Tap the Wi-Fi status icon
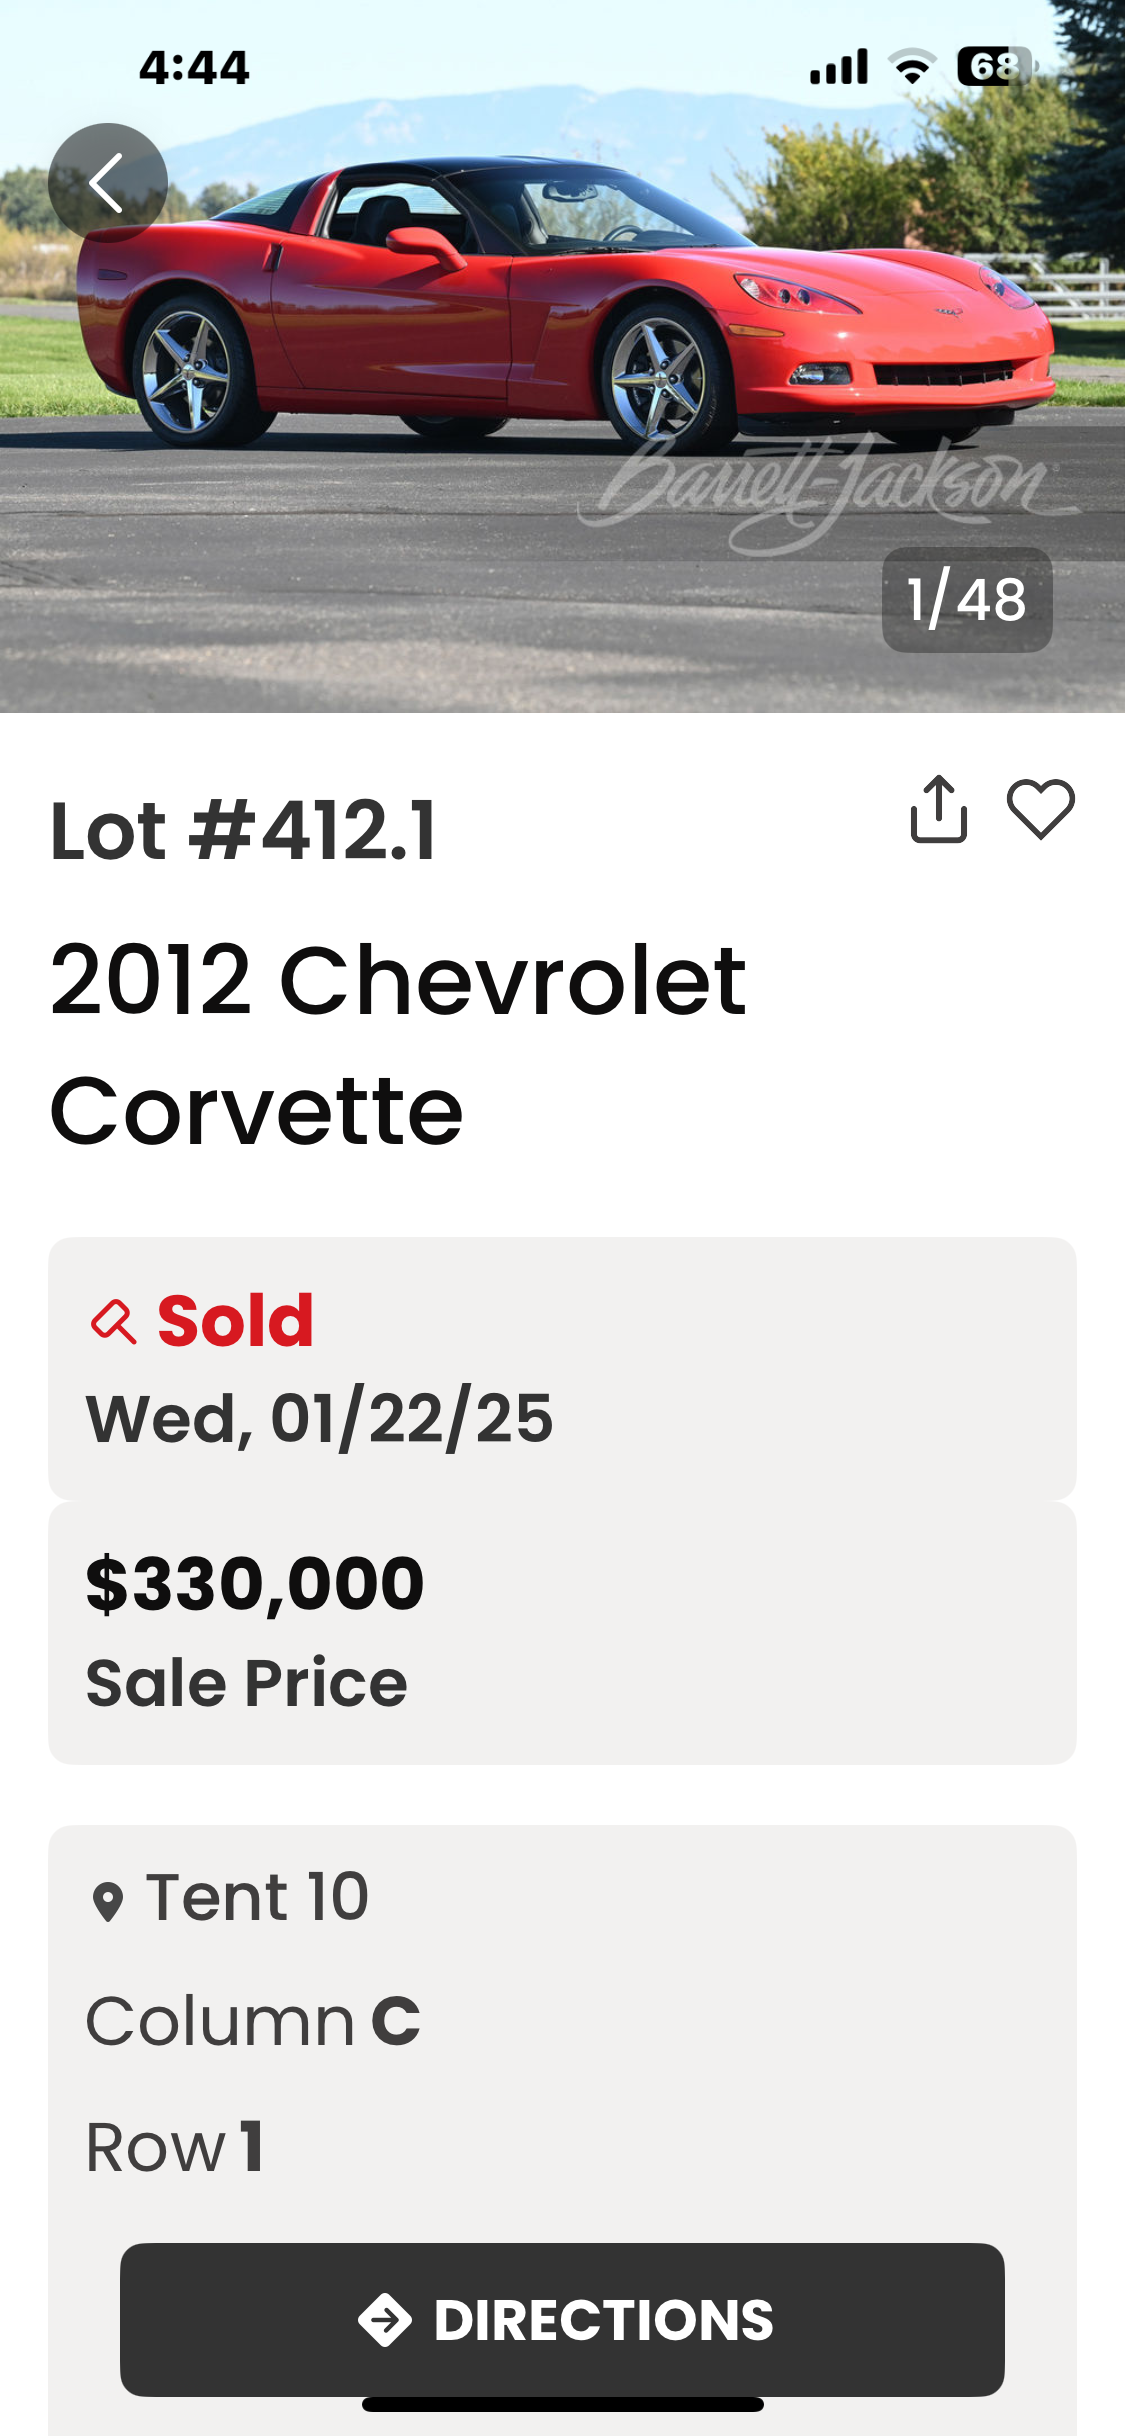 click(x=912, y=67)
